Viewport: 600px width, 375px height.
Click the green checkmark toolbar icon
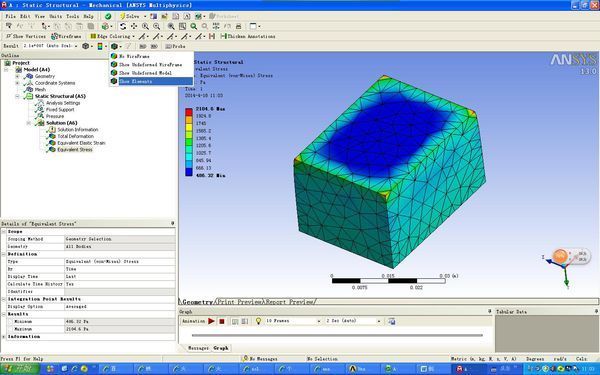click(x=108, y=16)
